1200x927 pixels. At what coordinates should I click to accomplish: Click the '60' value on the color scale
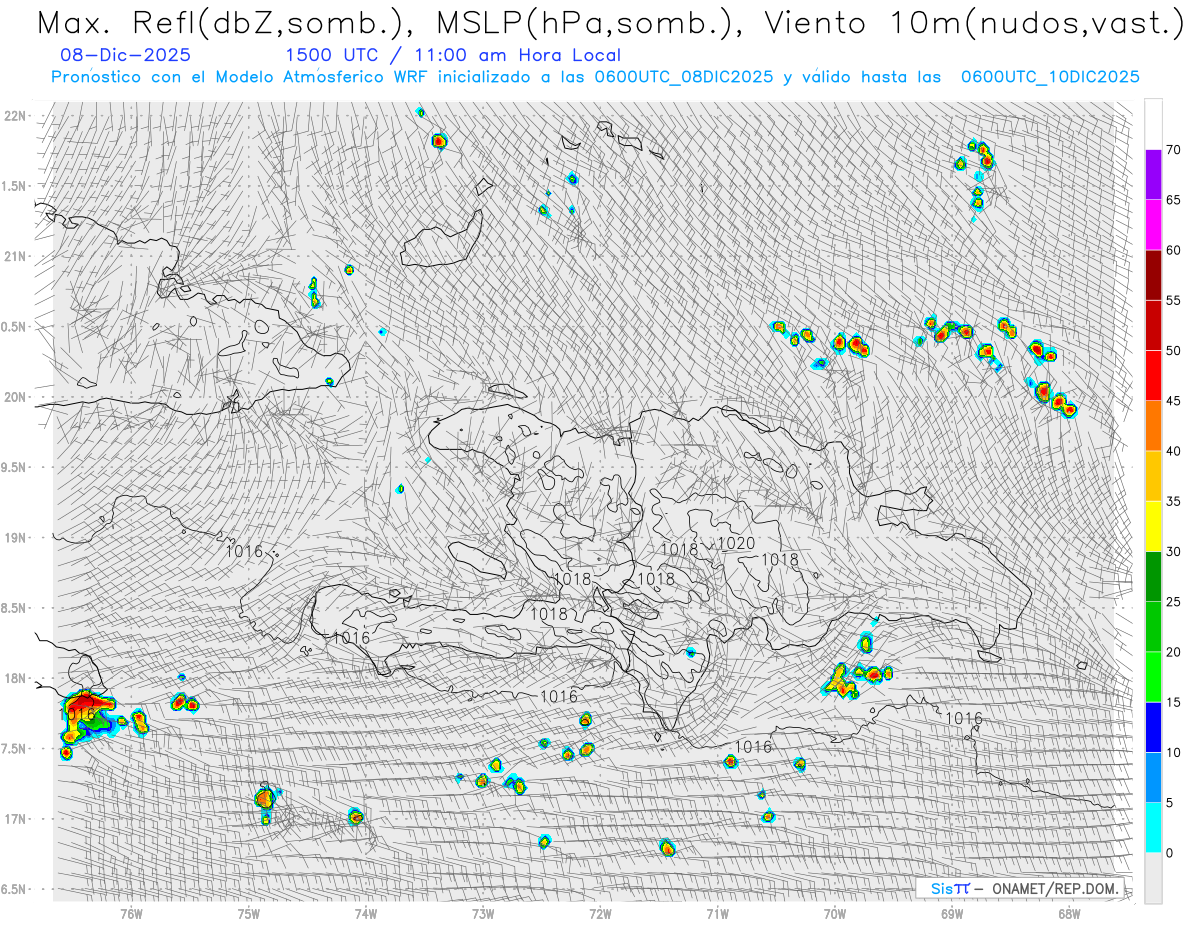[x=1173, y=250]
